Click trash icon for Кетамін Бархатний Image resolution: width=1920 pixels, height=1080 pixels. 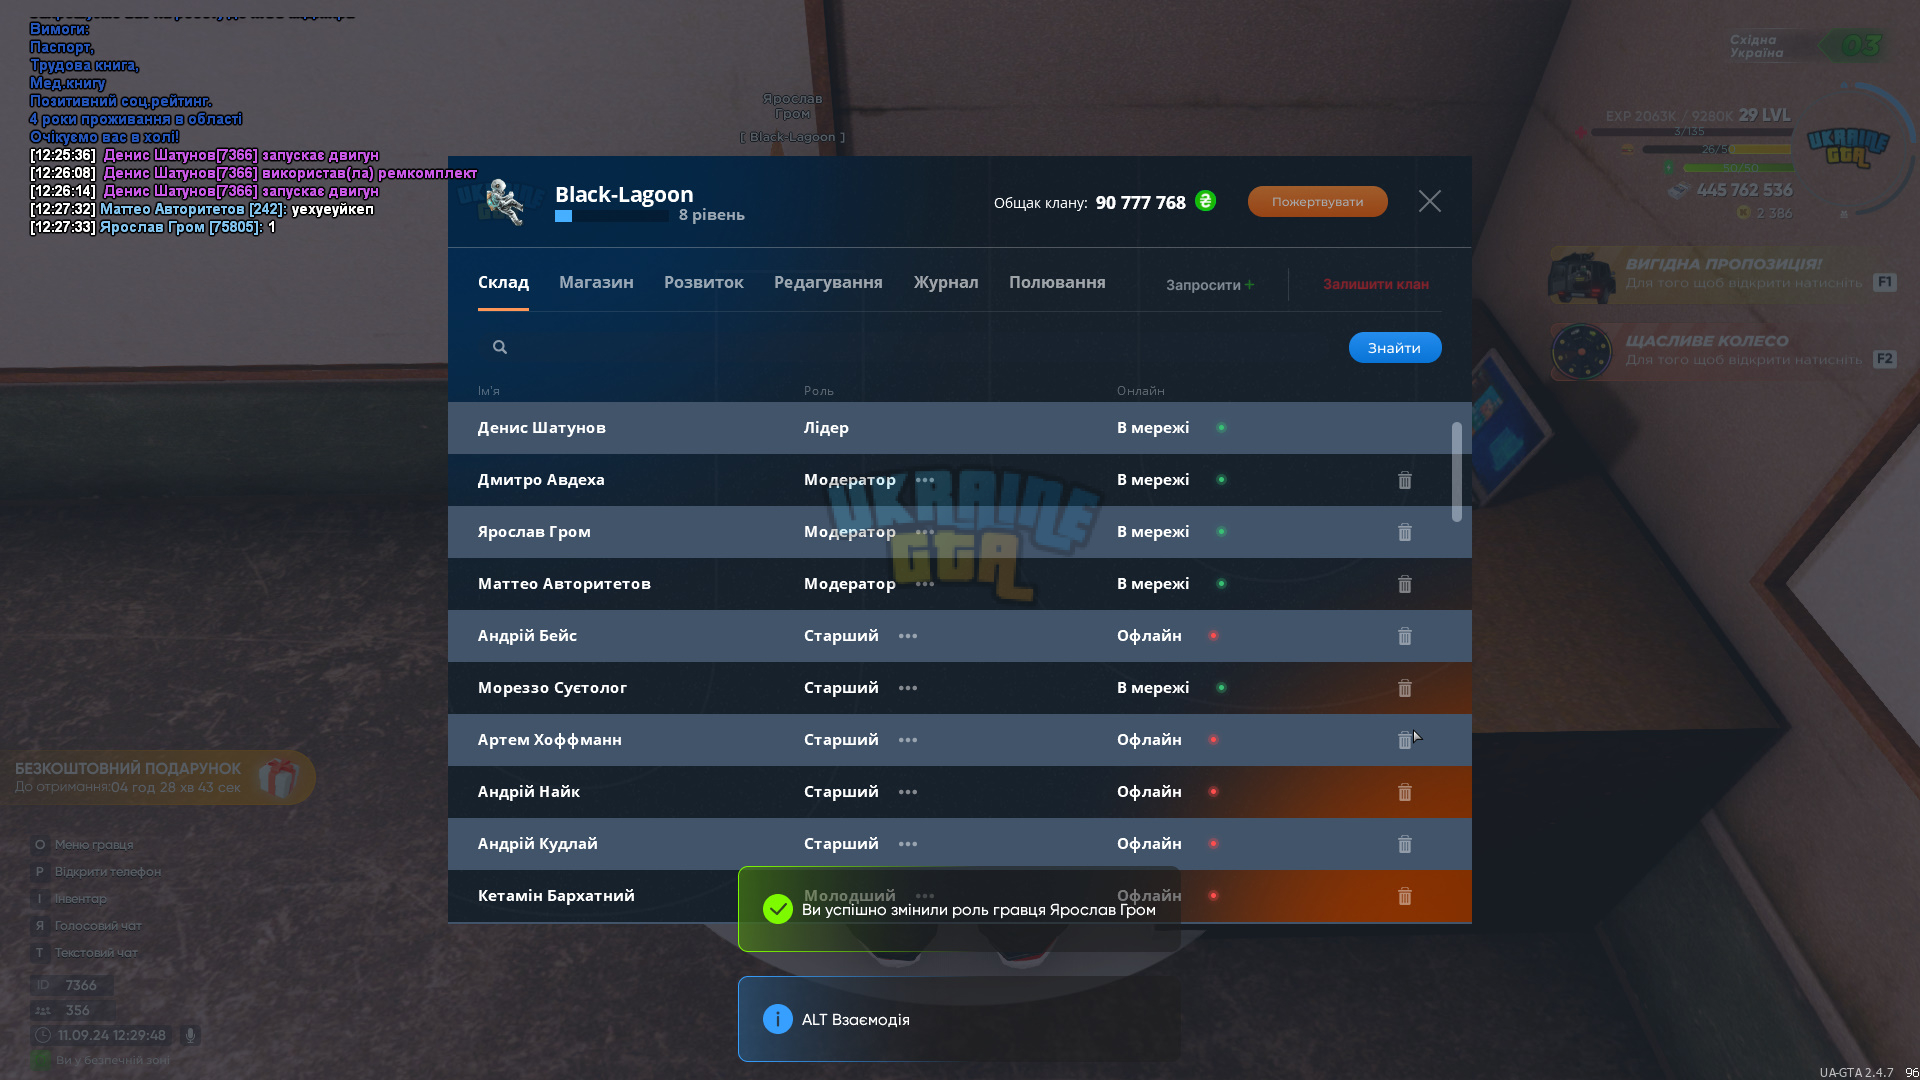[x=1404, y=896]
